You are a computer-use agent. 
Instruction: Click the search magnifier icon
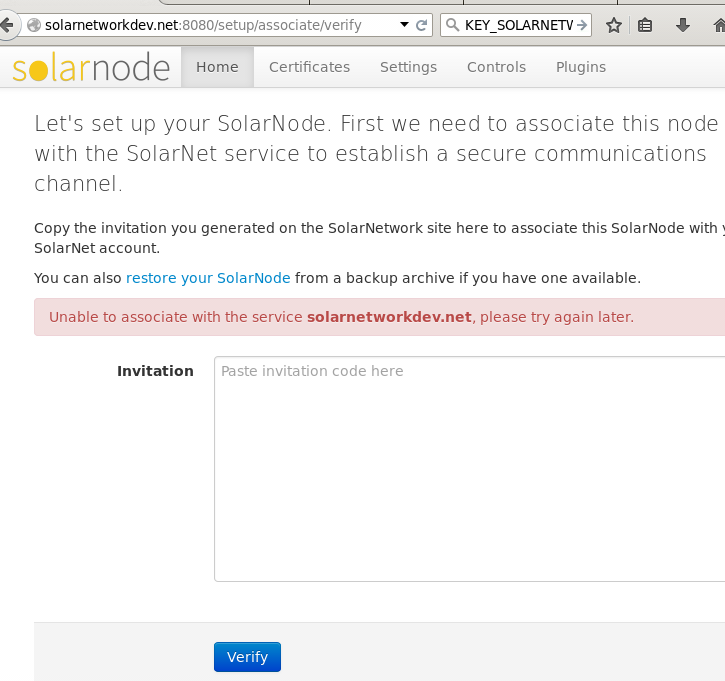tap(452, 25)
